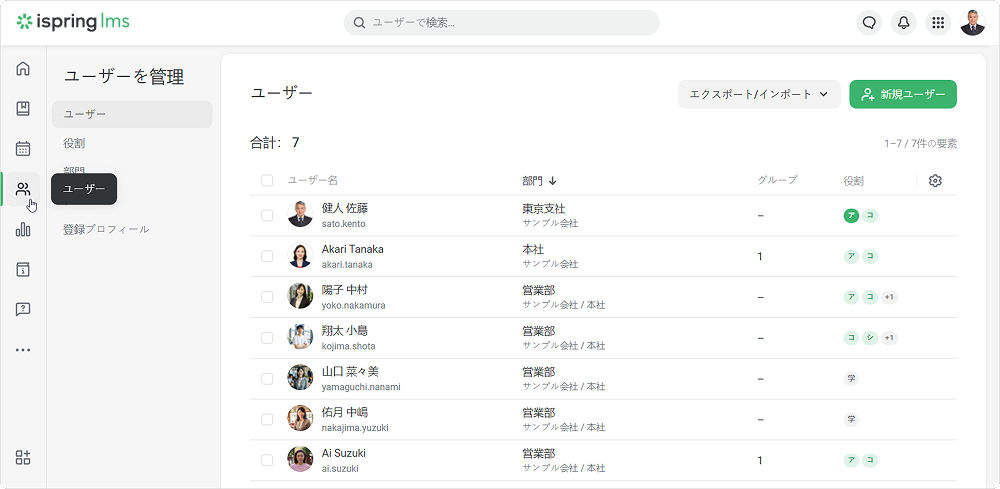1000x489 pixels.
Task: Check the box for Ai Suzuki
Action: pyautogui.click(x=267, y=460)
